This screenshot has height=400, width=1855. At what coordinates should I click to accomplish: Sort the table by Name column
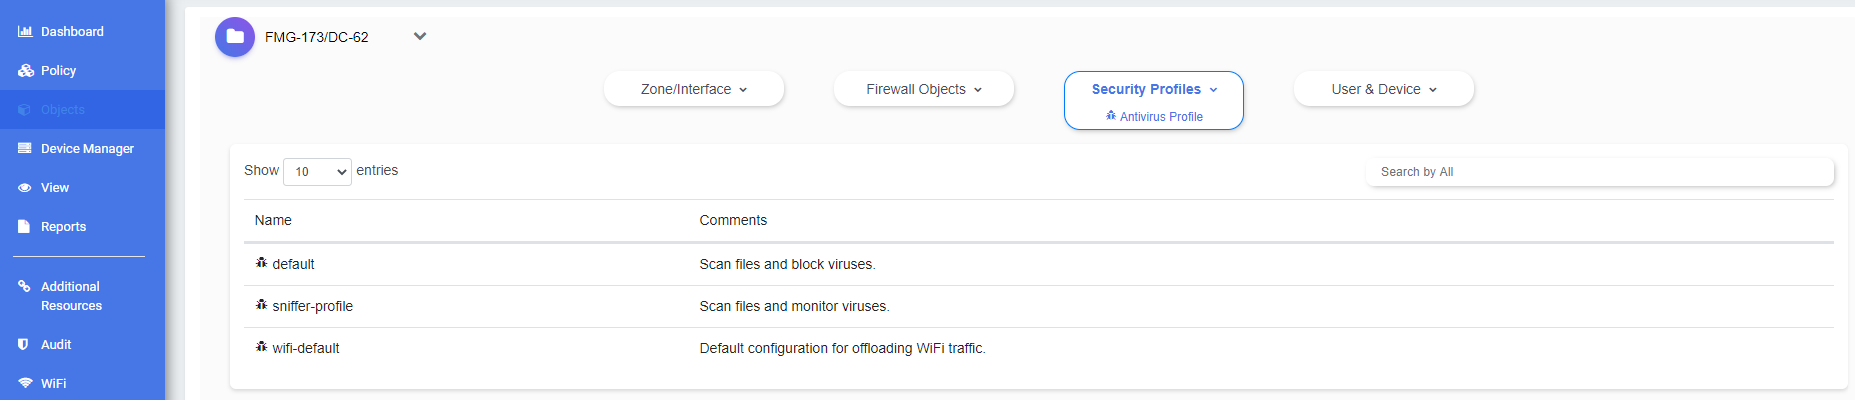[x=273, y=220]
